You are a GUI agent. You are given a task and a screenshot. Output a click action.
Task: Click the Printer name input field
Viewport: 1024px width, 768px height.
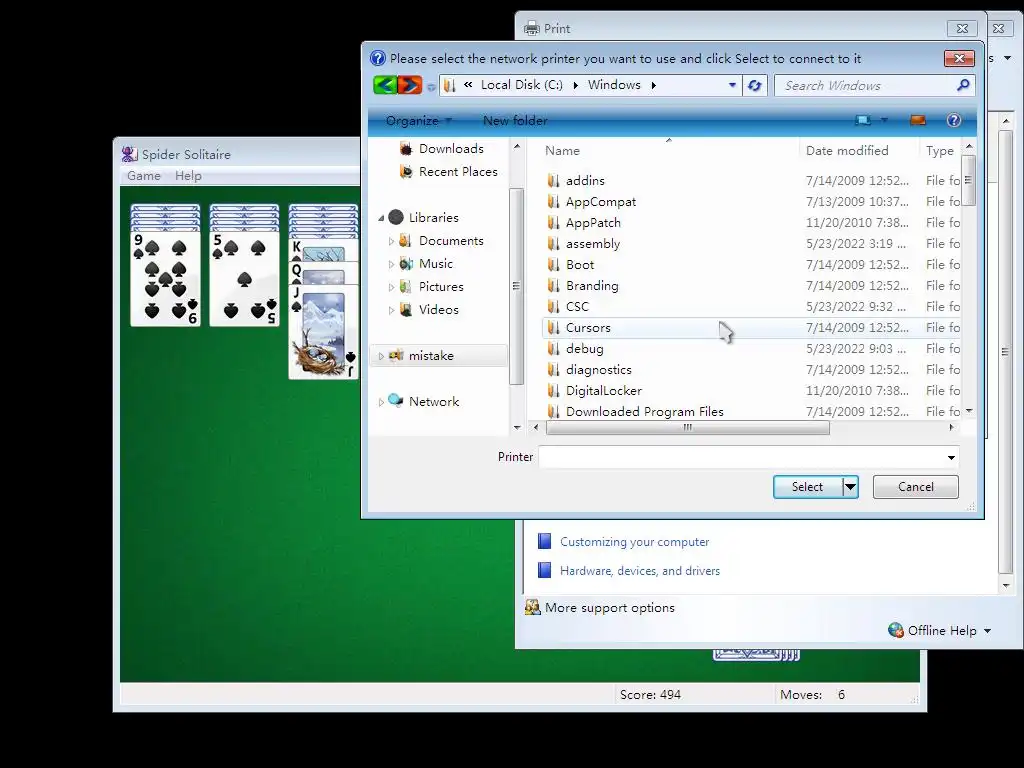click(741, 457)
